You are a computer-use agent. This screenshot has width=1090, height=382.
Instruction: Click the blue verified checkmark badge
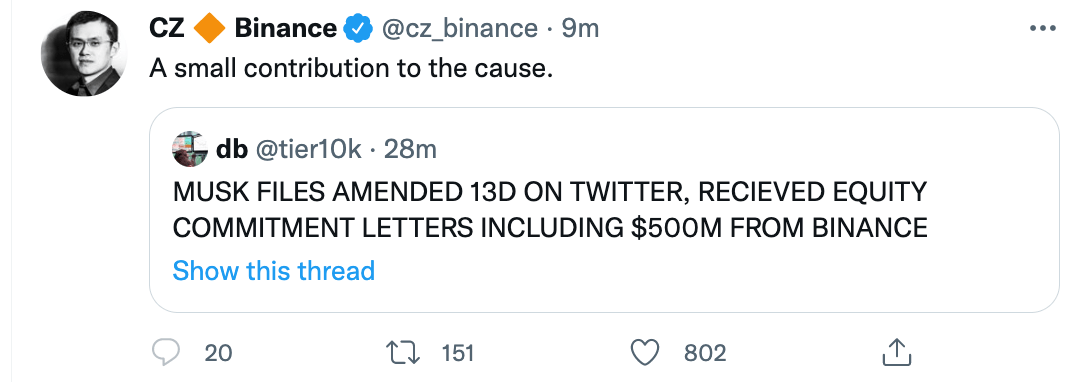(357, 28)
